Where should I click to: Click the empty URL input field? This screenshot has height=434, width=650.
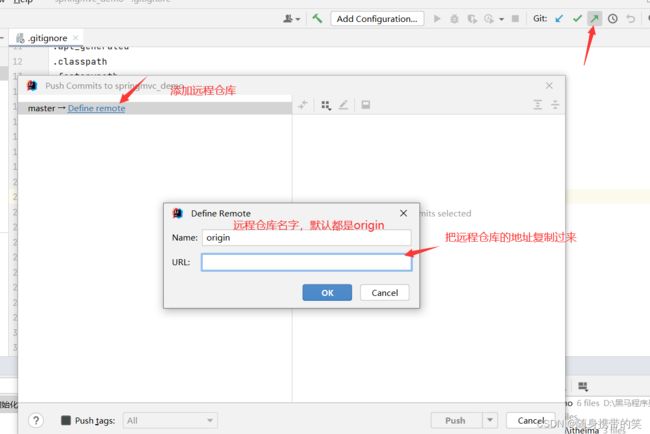[307, 262]
